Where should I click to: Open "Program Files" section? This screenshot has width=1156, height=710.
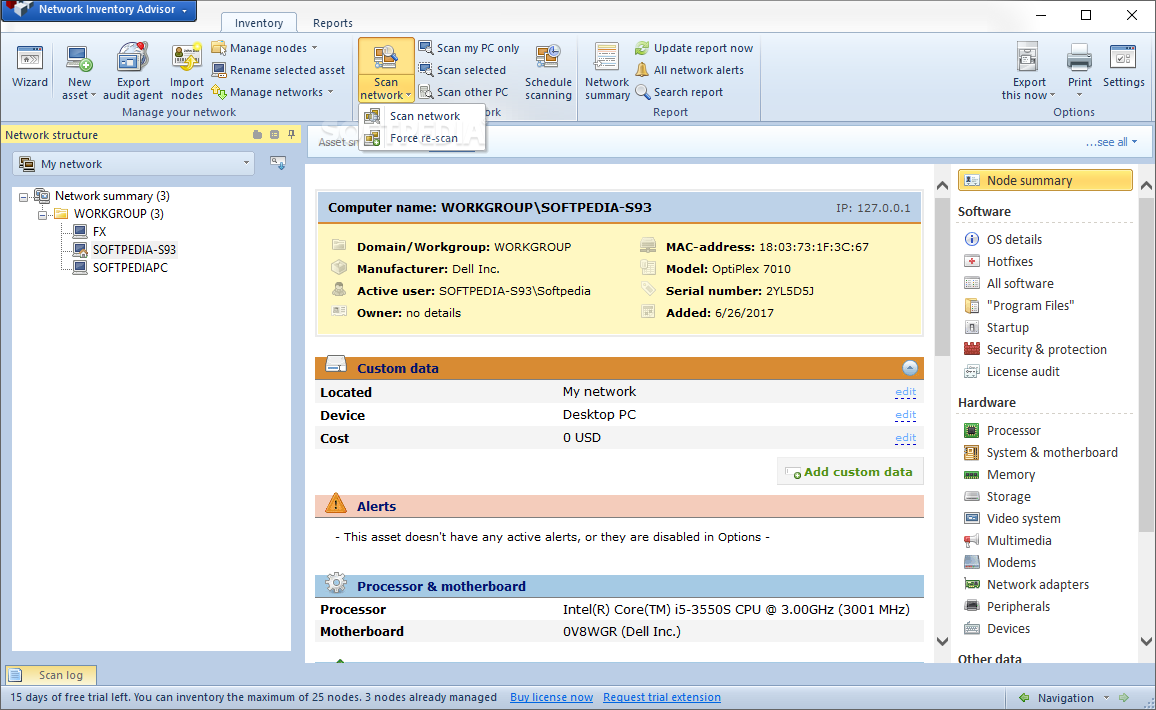tap(1030, 306)
